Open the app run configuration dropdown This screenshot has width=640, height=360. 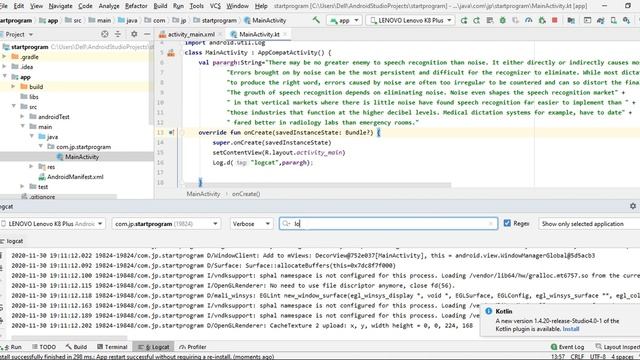coord(344,20)
